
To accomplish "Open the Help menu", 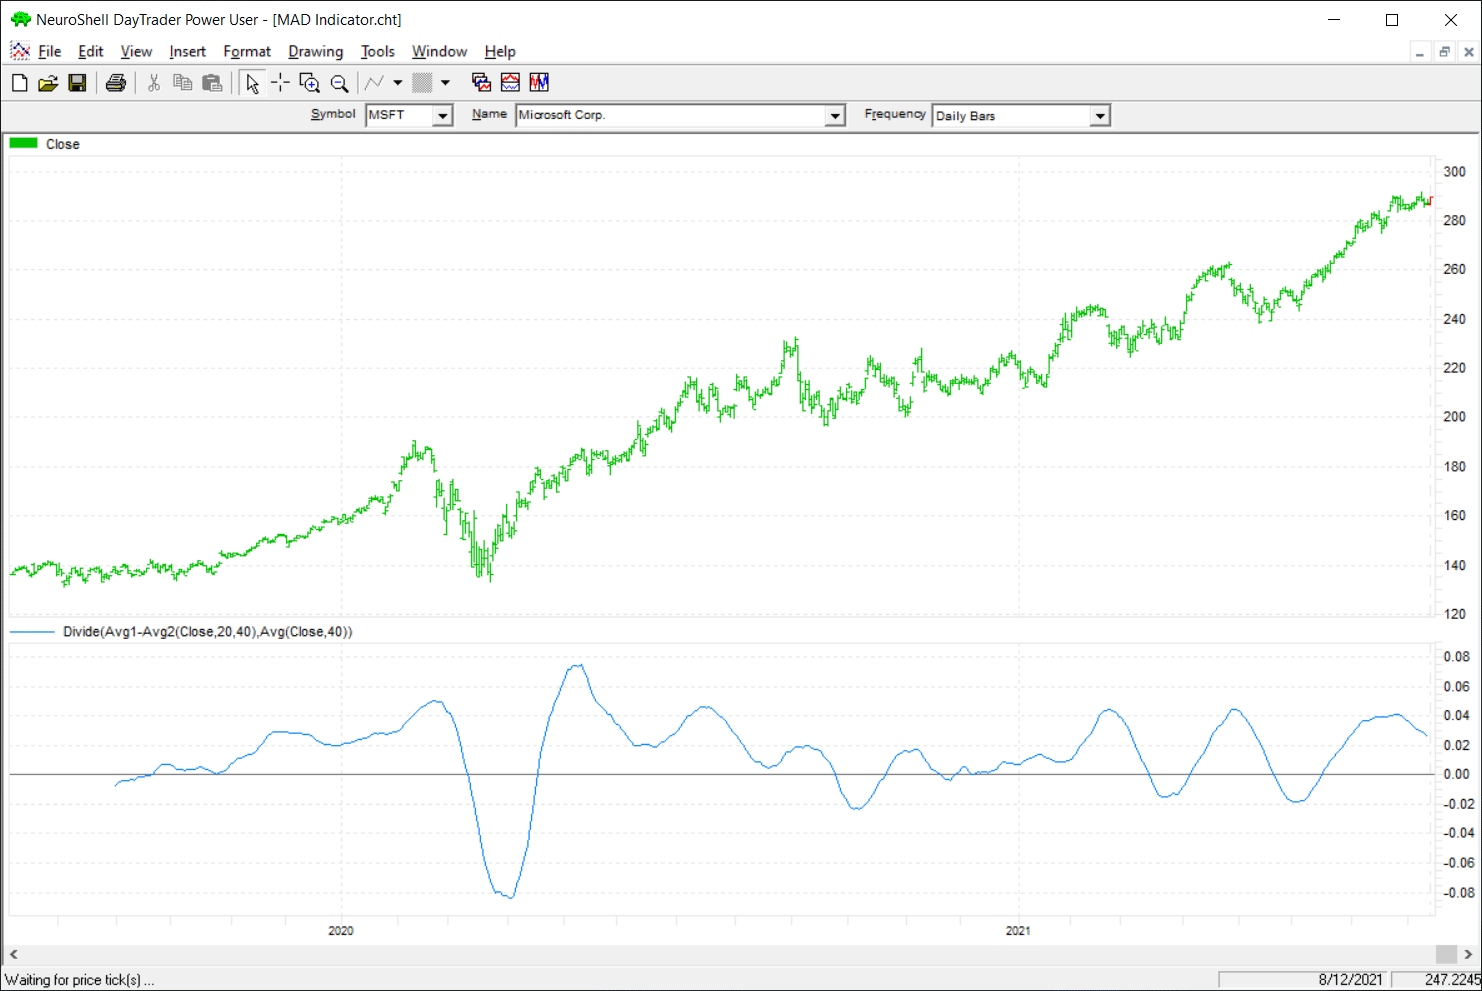I will pos(500,52).
